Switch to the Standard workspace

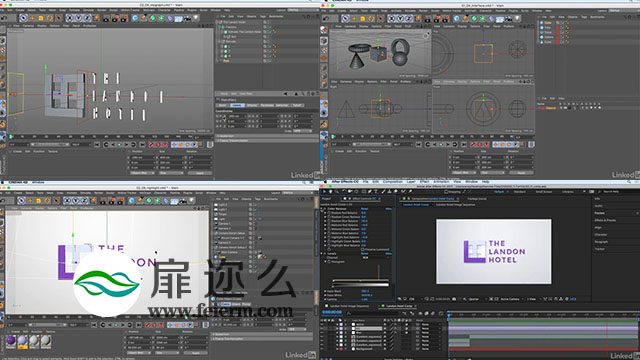click(520, 191)
